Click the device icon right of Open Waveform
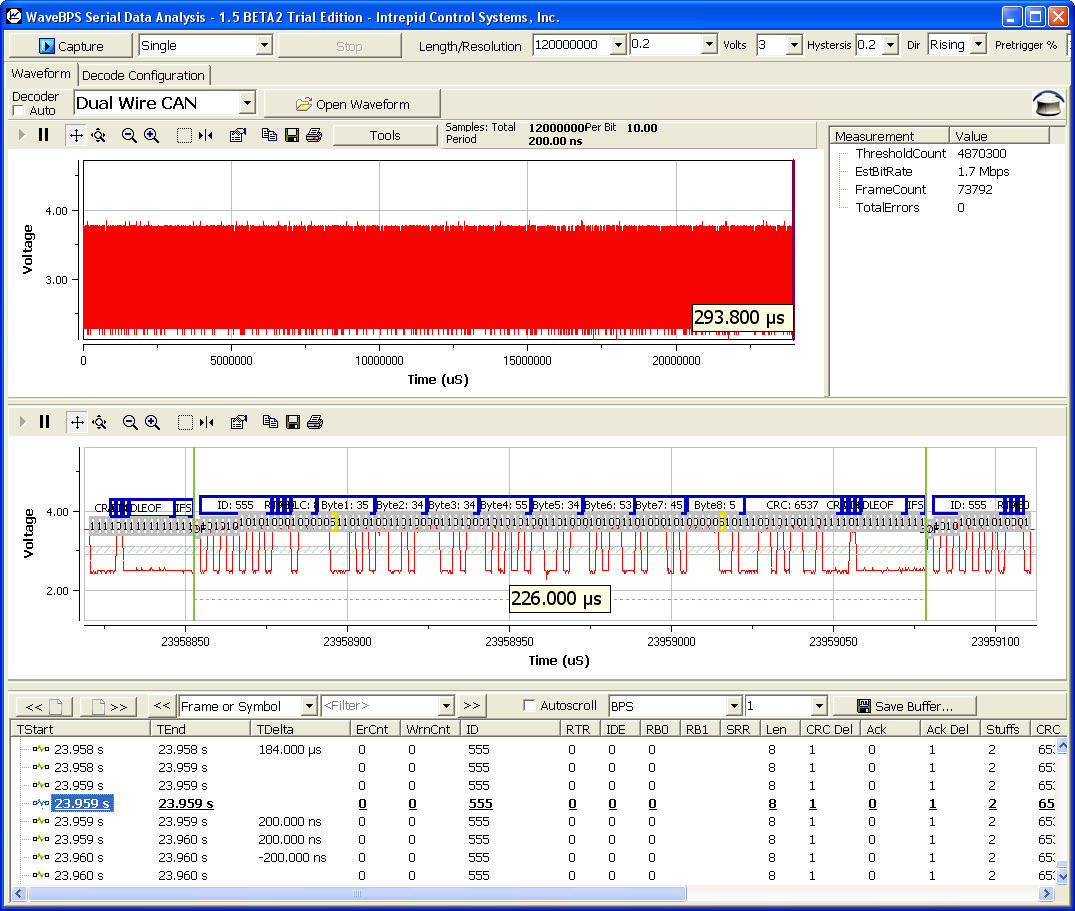The image size is (1075, 911). 1048,104
